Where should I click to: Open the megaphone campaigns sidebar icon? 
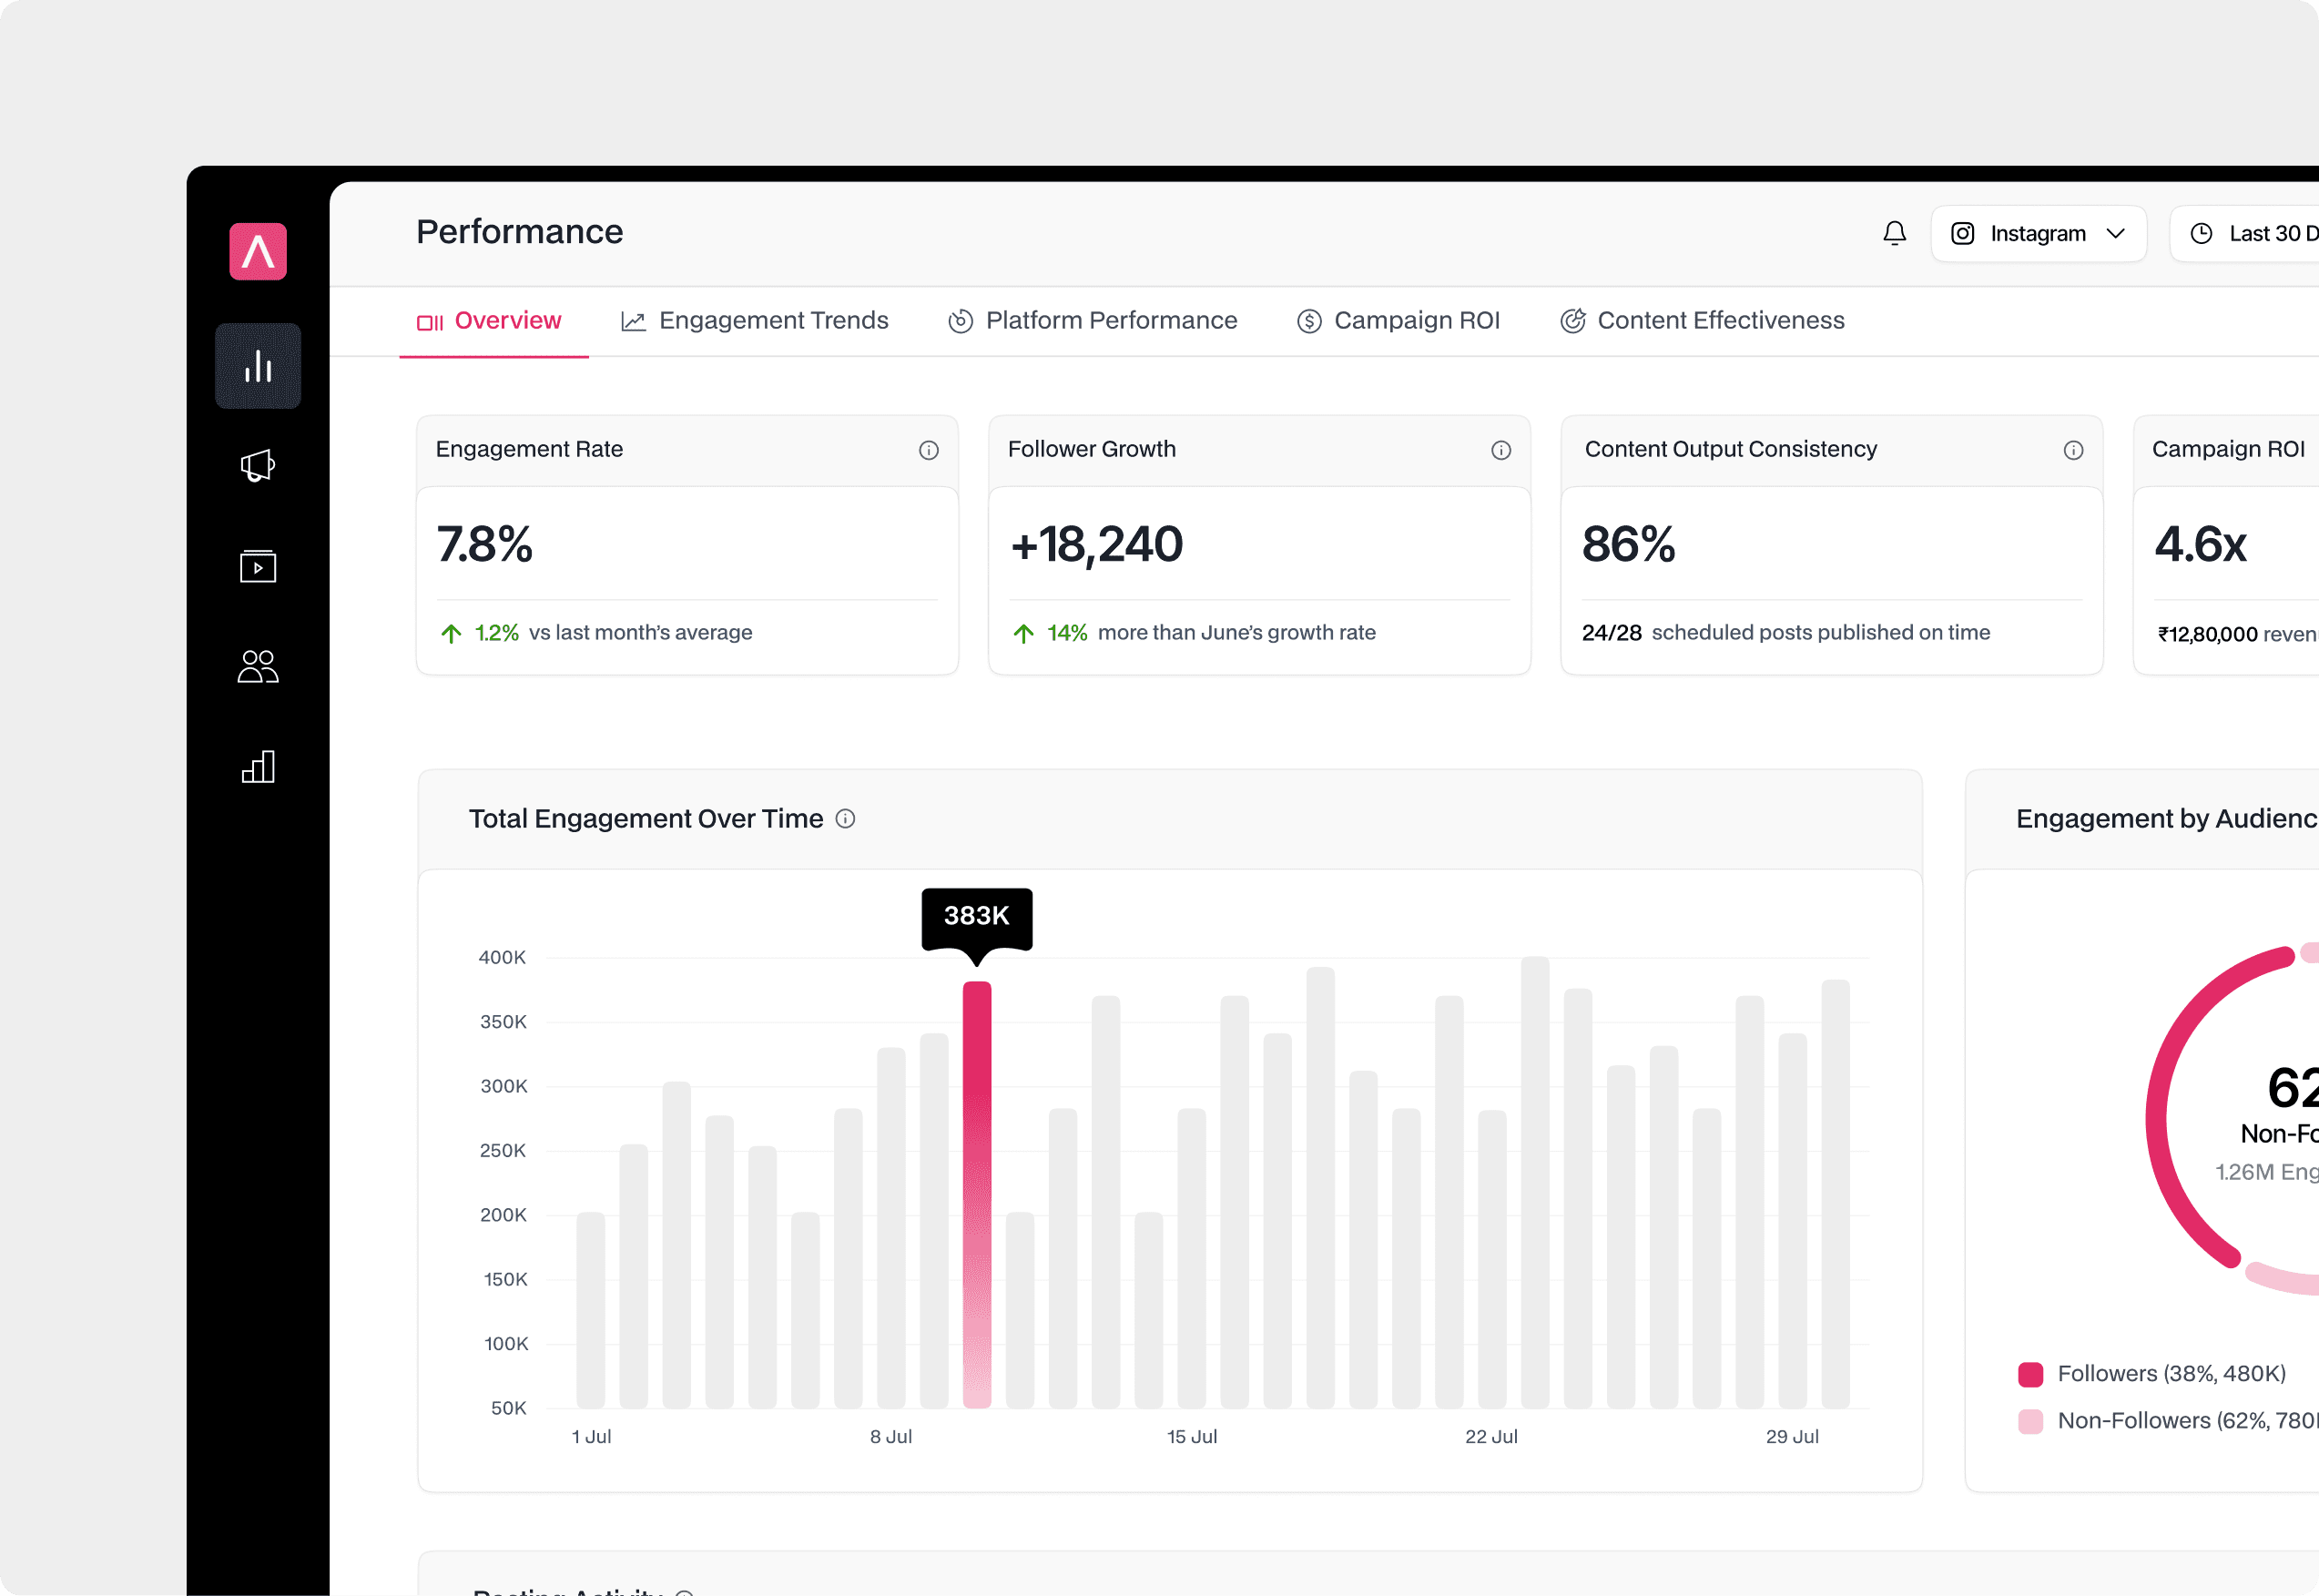[258, 466]
